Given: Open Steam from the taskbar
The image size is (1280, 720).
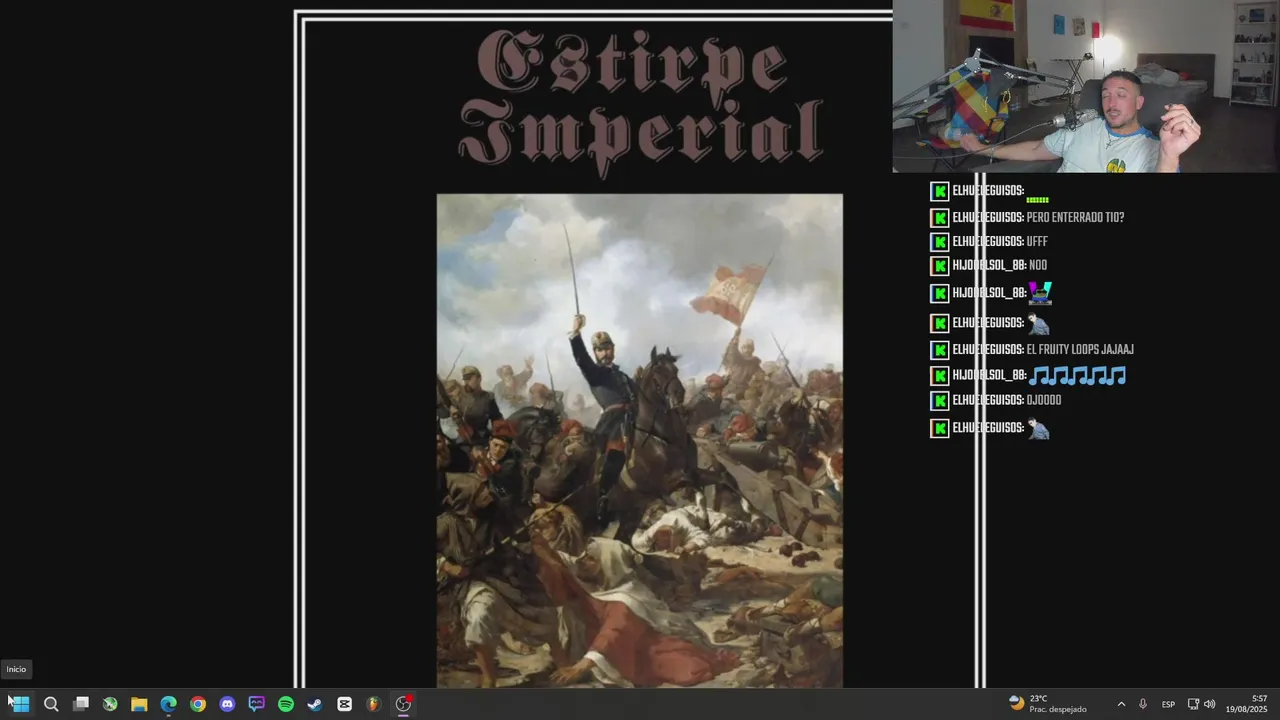Looking at the screenshot, I should (x=315, y=704).
